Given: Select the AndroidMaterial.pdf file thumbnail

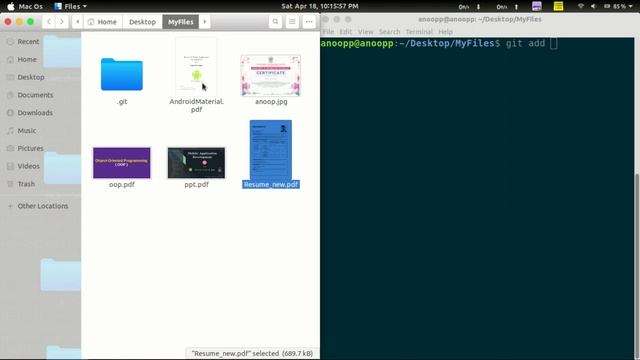Looking at the screenshot, I should click(x=196, y=67).
